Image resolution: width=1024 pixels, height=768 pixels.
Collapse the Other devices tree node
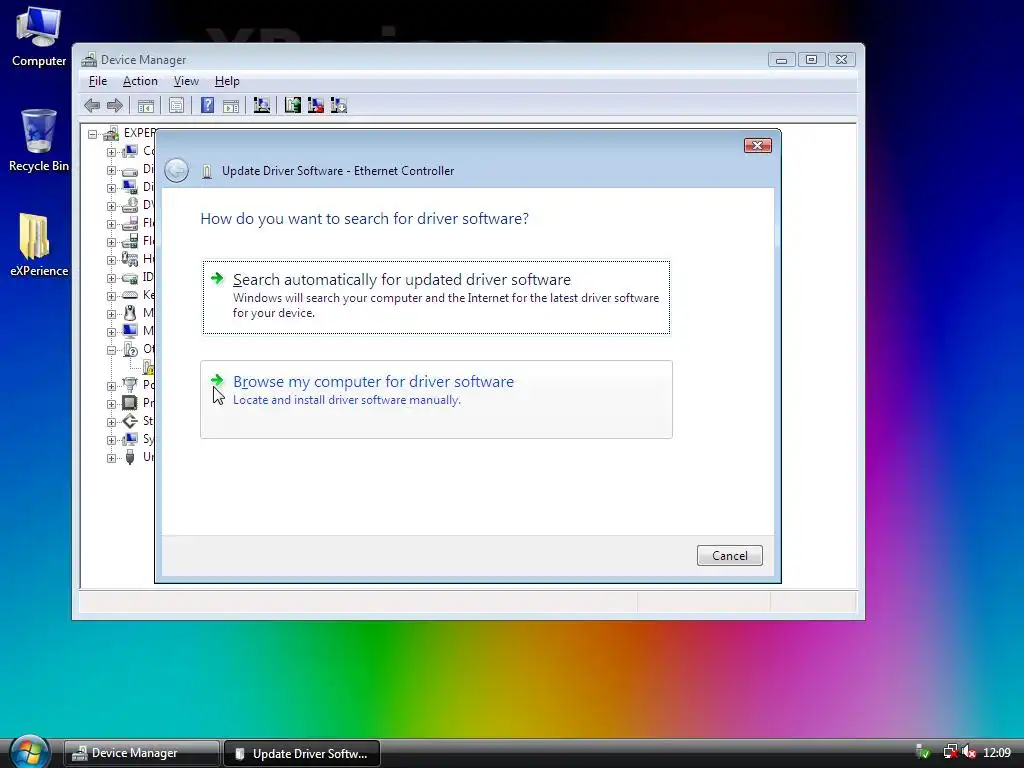[111, 350]
